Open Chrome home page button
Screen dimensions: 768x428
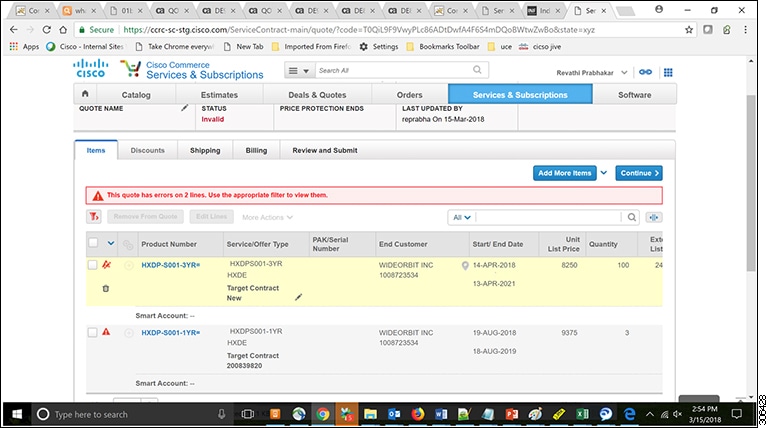tap(63, 30)
